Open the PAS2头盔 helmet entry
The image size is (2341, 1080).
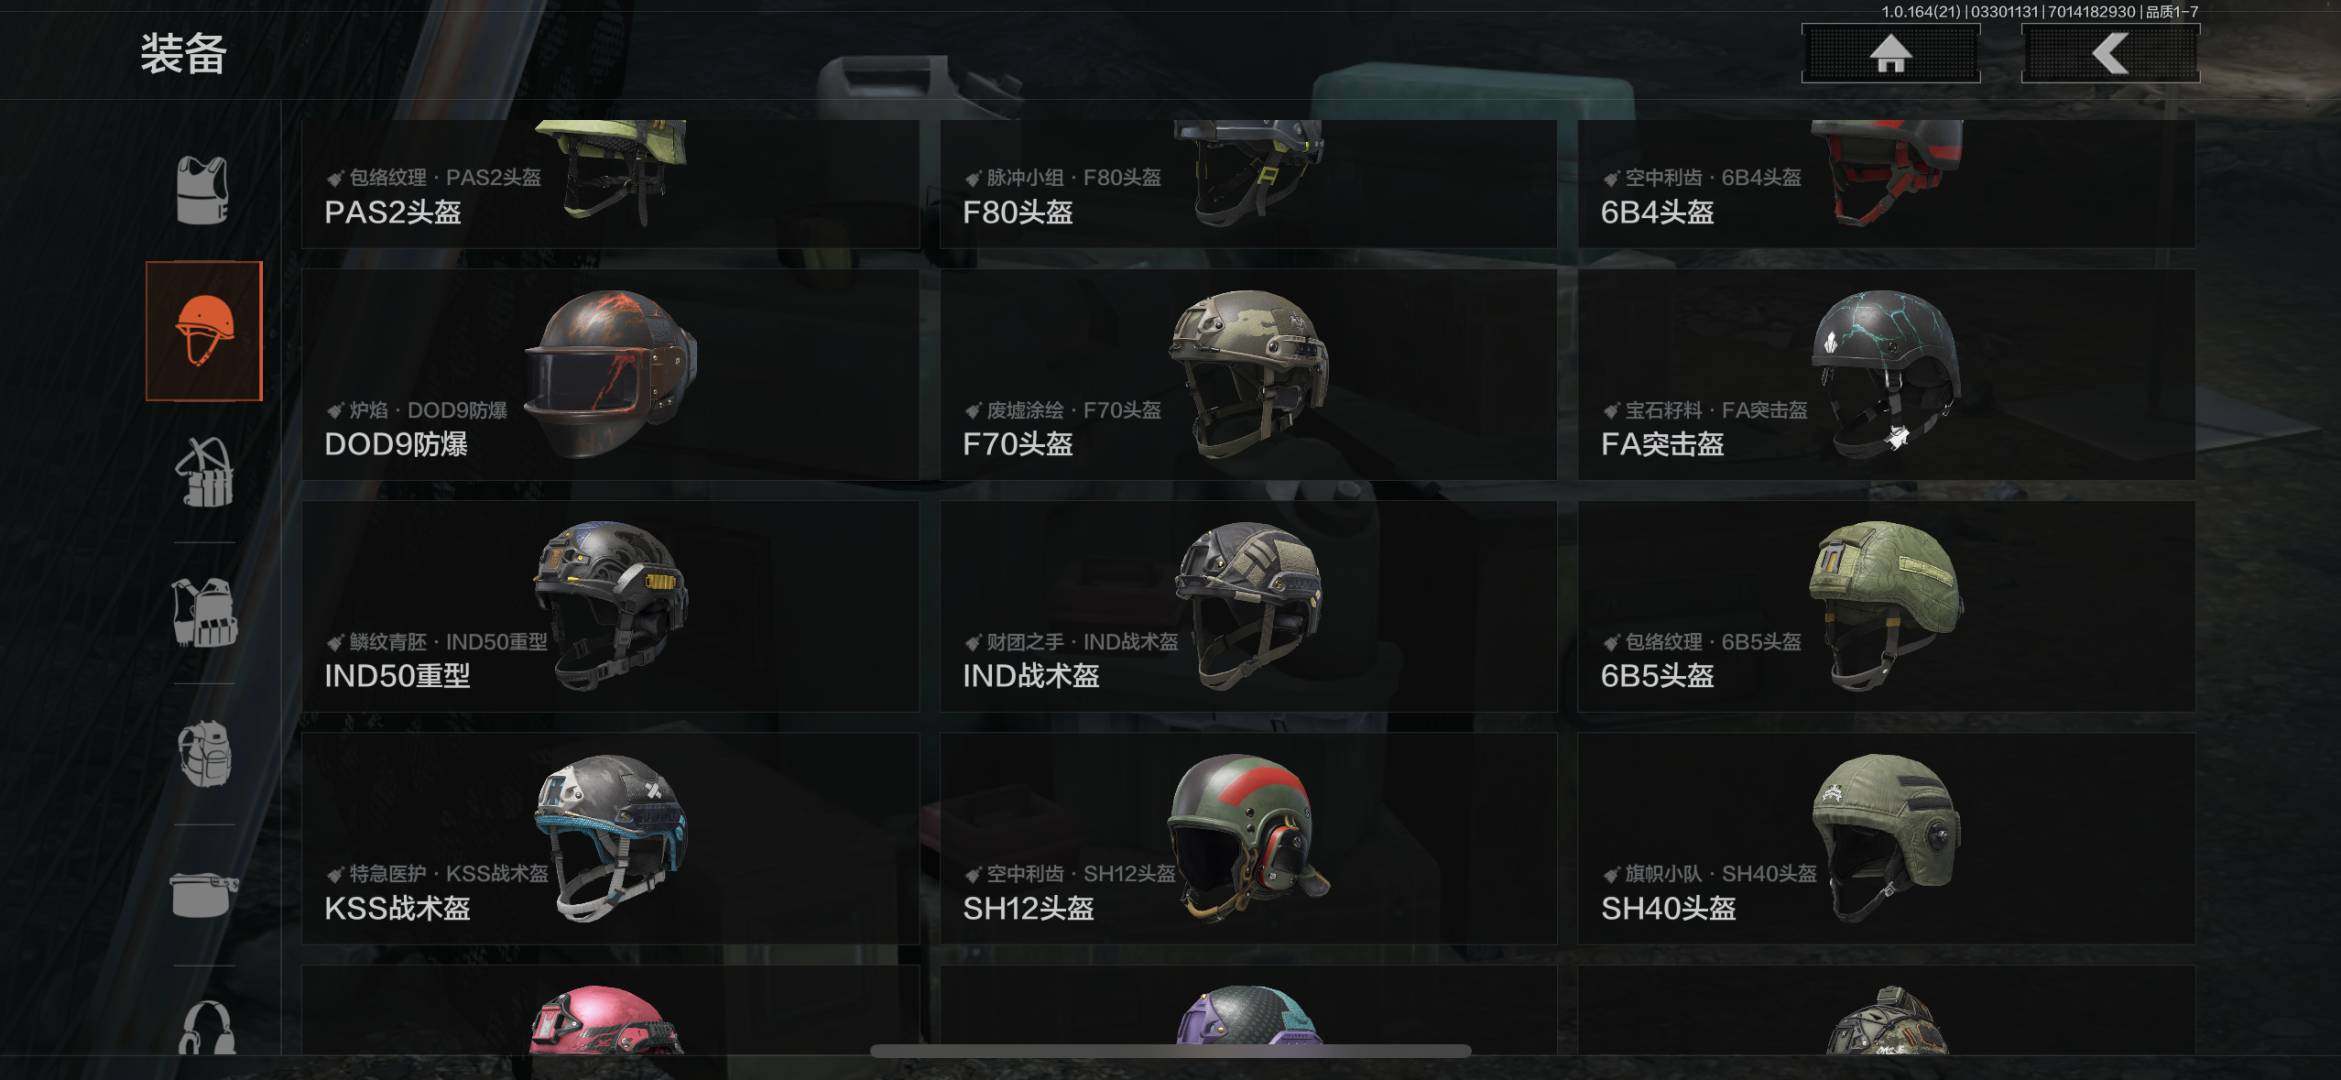pyautogui.click(x=610, y=184)
